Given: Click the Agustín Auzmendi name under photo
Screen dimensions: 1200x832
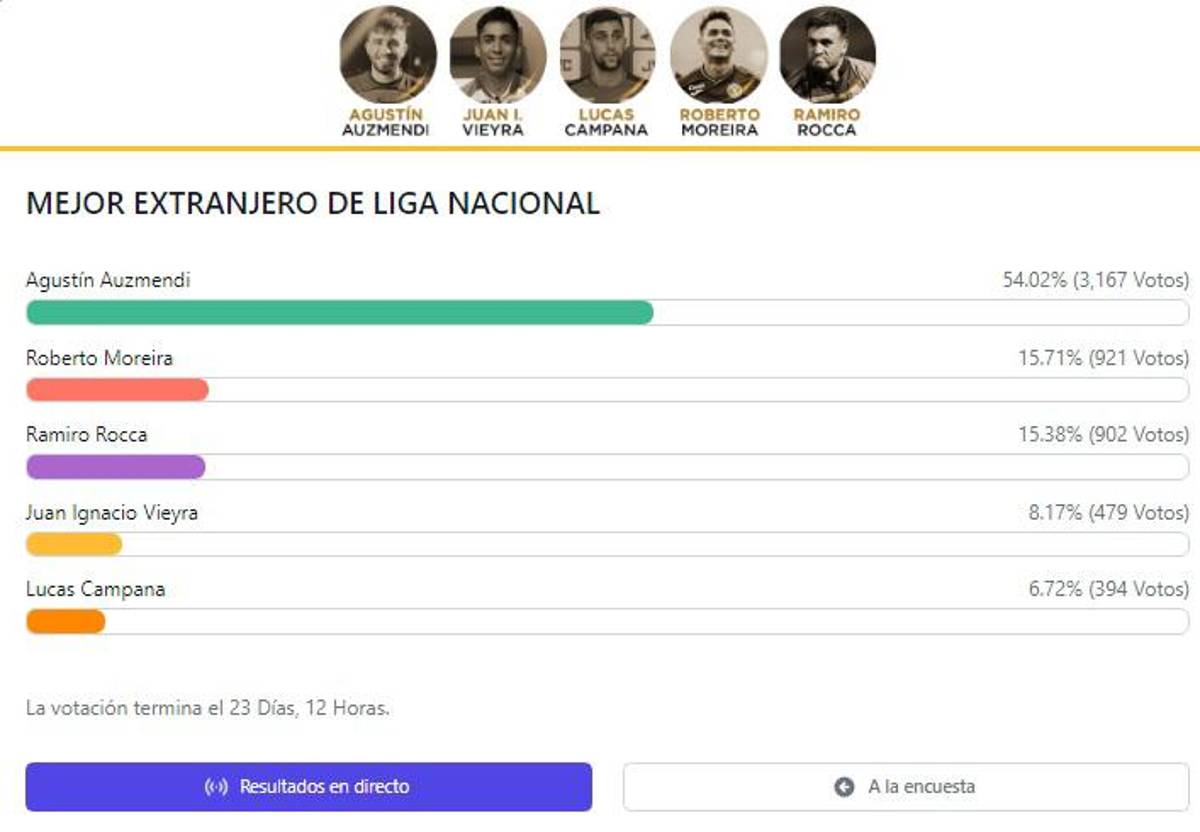Looking at the screenshot, I should click(386, 122).
